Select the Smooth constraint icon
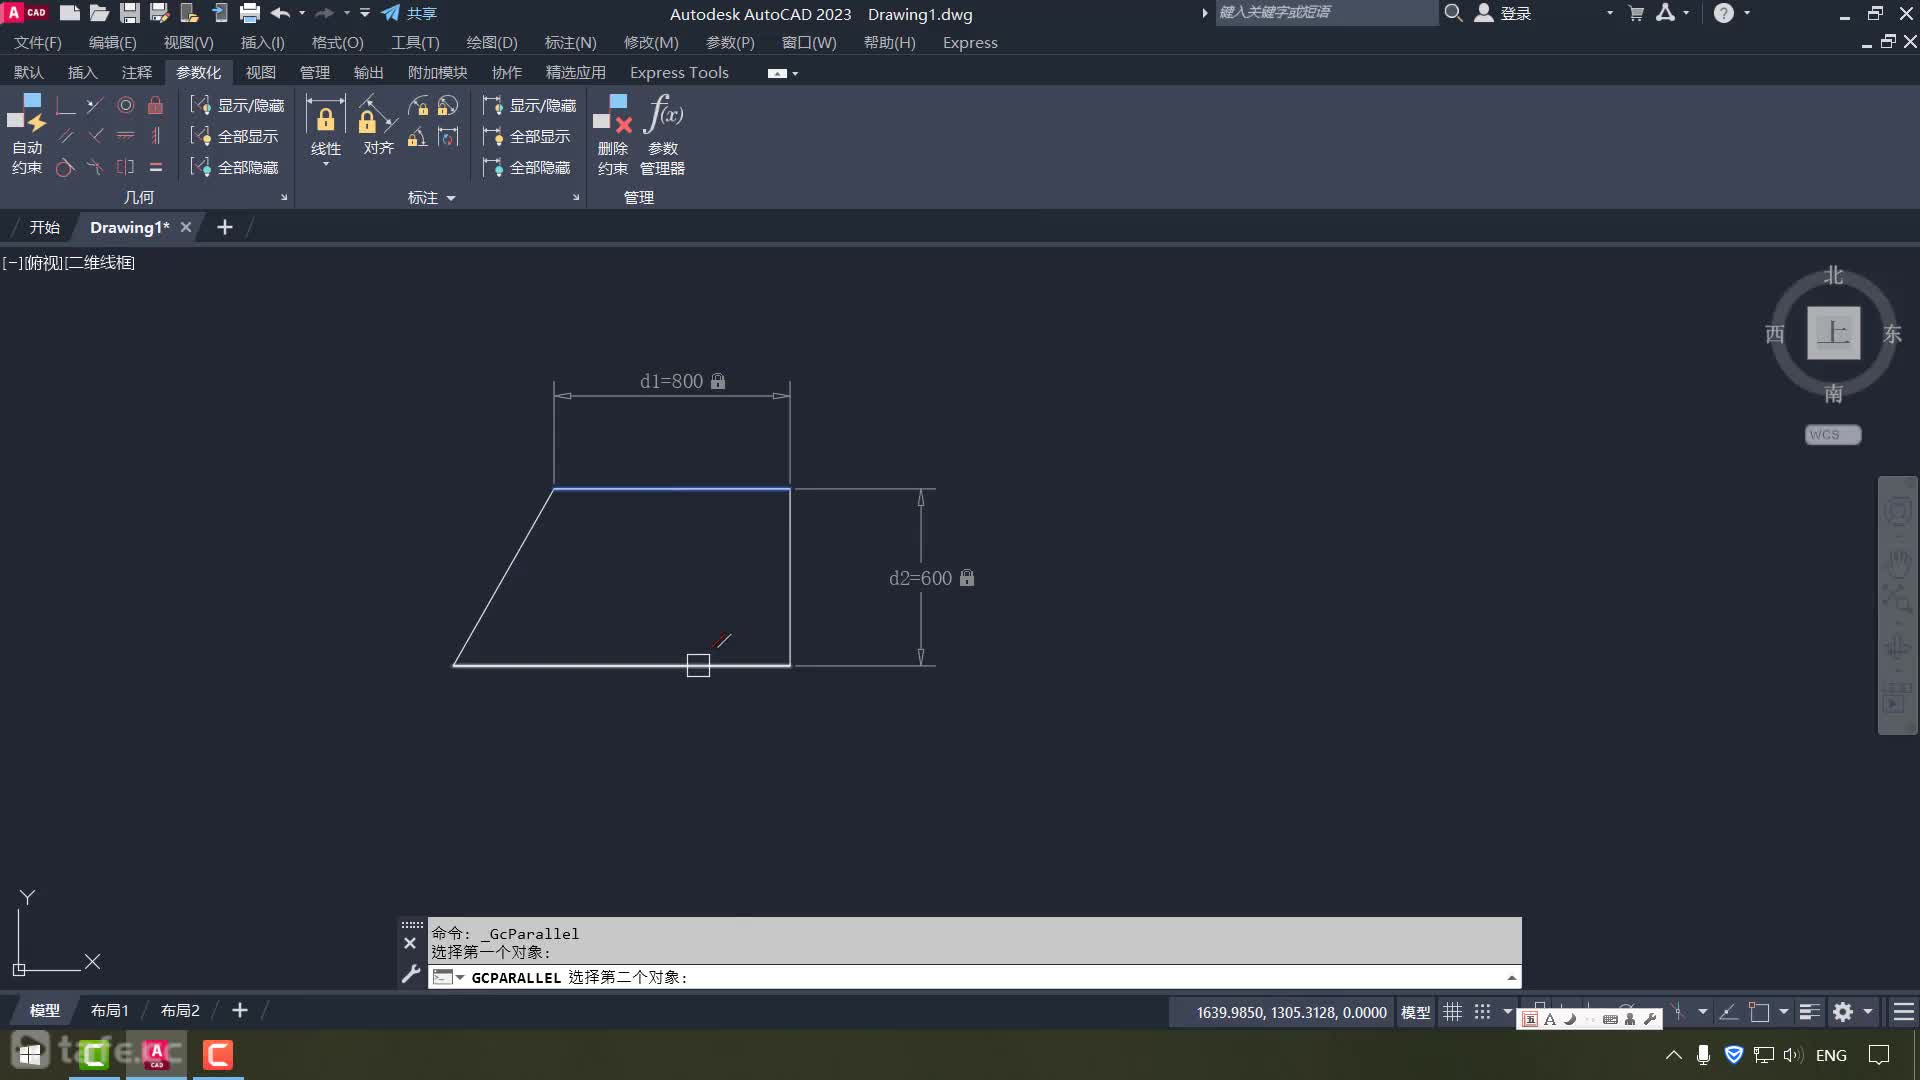The image size is (1920, 1080). coord(95,167)
